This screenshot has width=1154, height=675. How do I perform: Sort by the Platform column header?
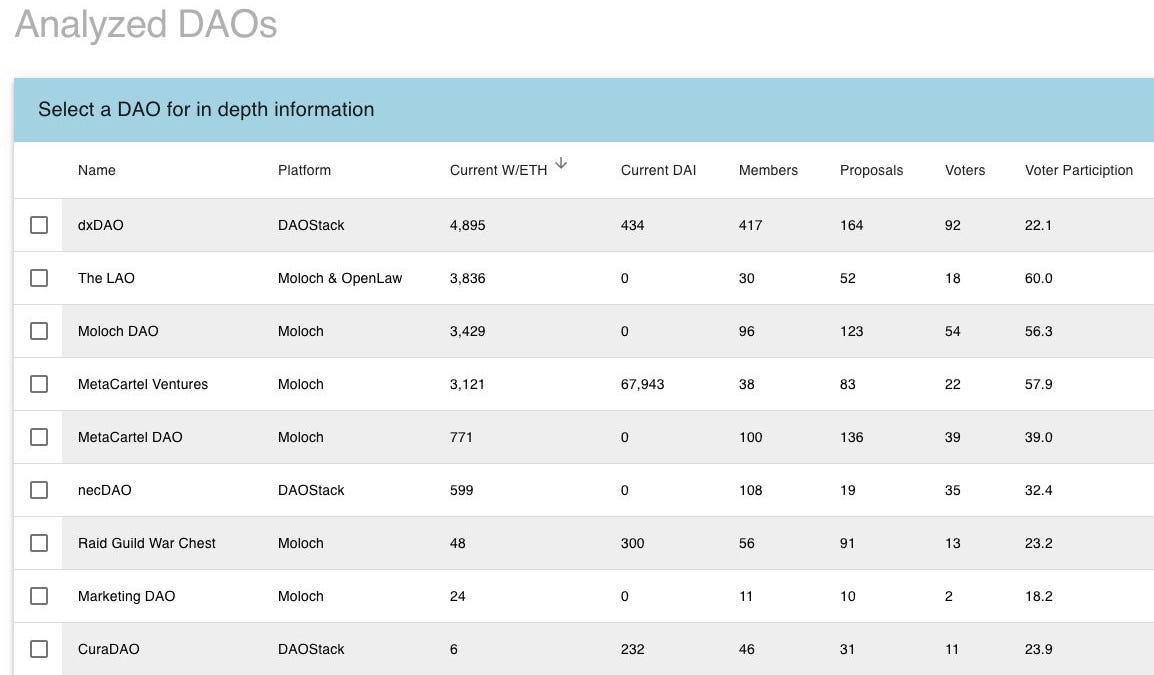pos(304,170)
